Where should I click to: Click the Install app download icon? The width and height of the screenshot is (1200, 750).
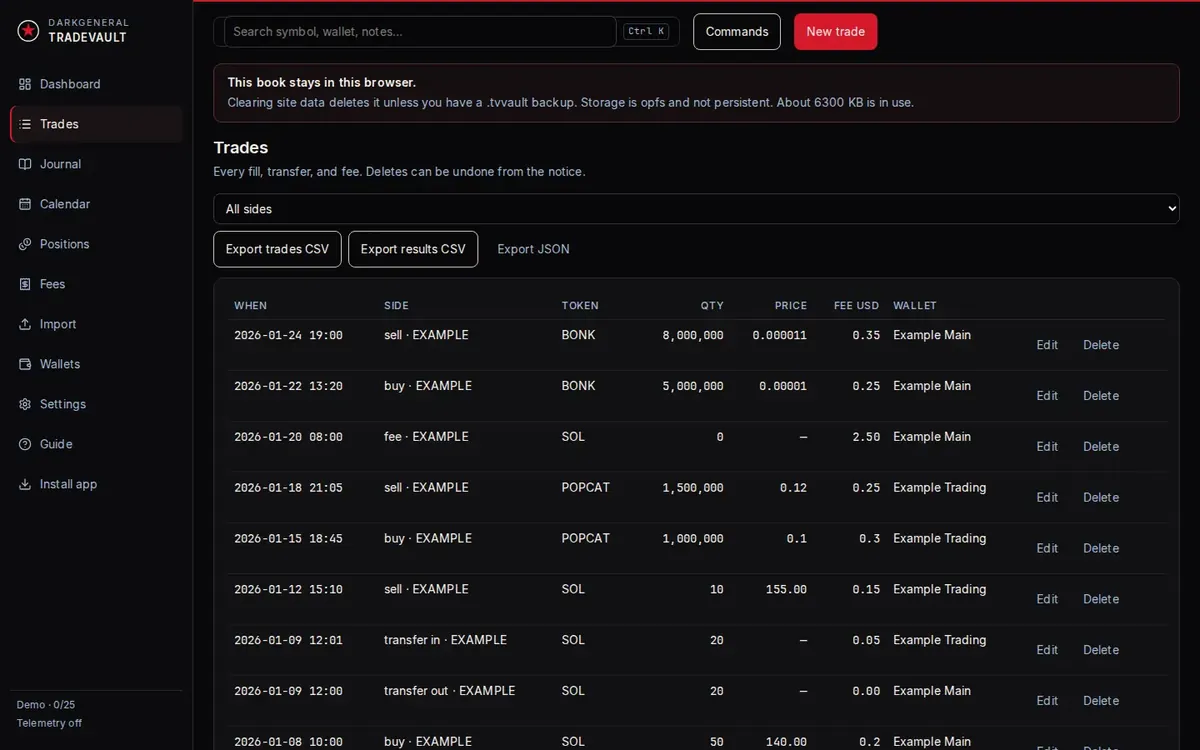25,484
